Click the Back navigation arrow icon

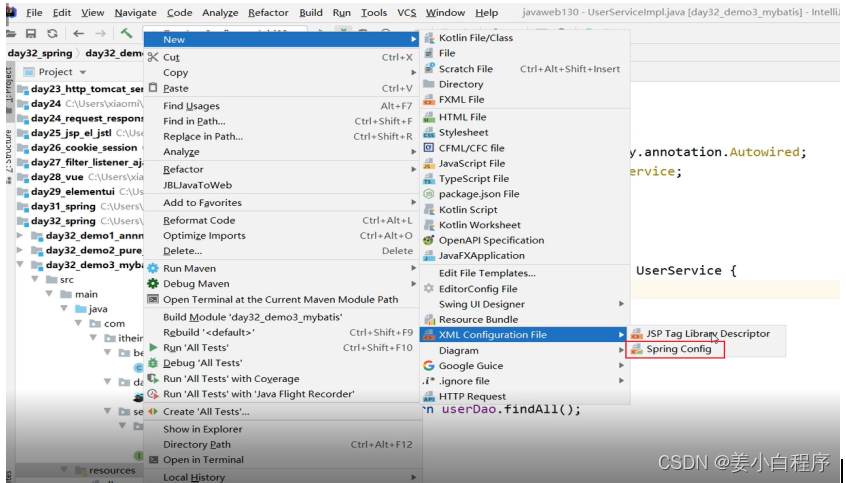tap(79, 33)
